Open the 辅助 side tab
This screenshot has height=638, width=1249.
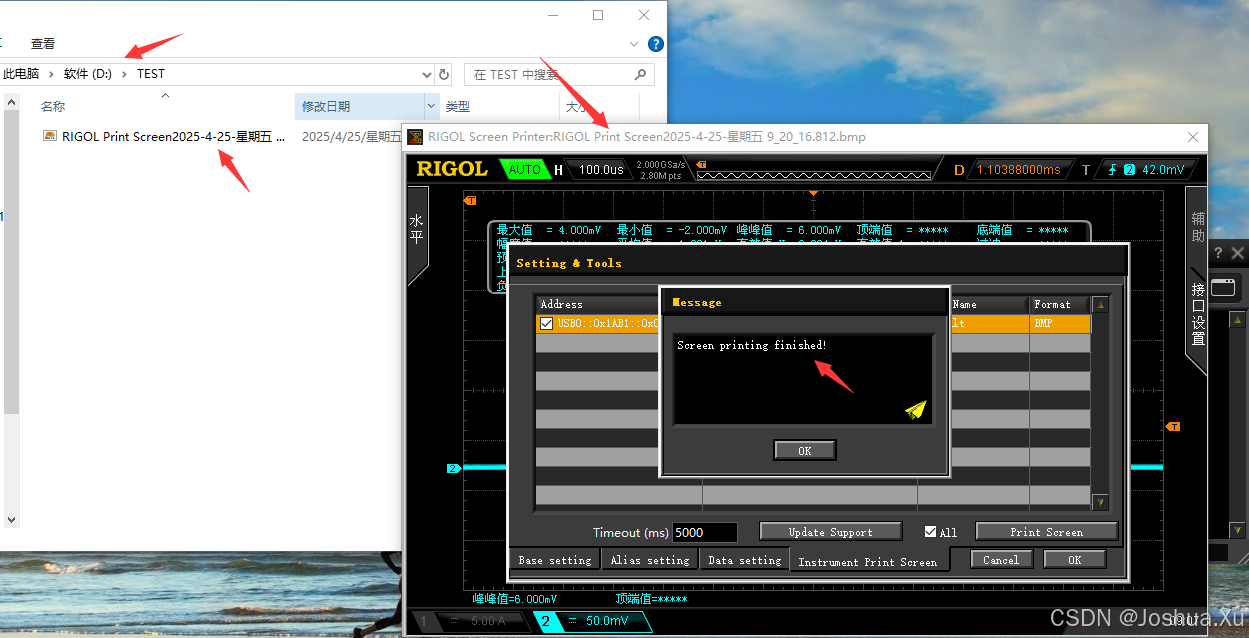click(1198, 228)
